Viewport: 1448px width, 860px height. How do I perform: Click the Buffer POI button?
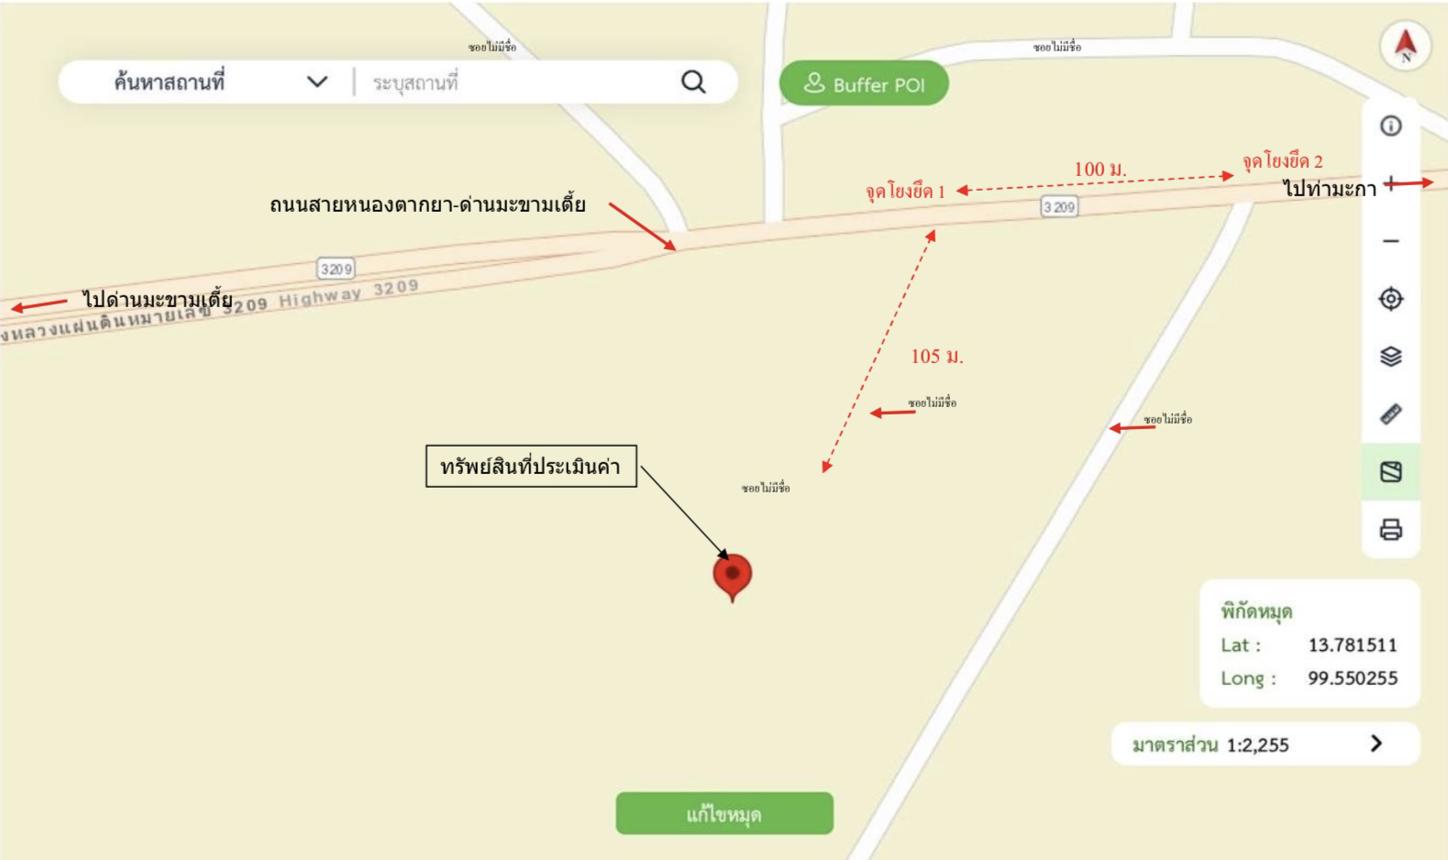[x=864, y=84]
